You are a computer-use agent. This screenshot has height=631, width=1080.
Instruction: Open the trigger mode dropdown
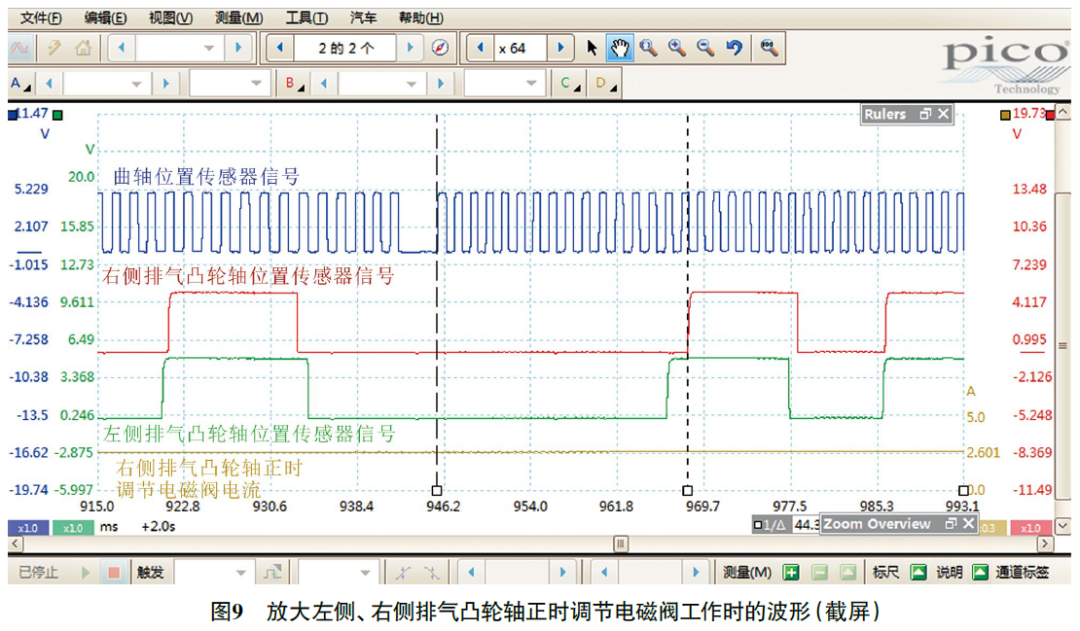(x=240, y=572)
